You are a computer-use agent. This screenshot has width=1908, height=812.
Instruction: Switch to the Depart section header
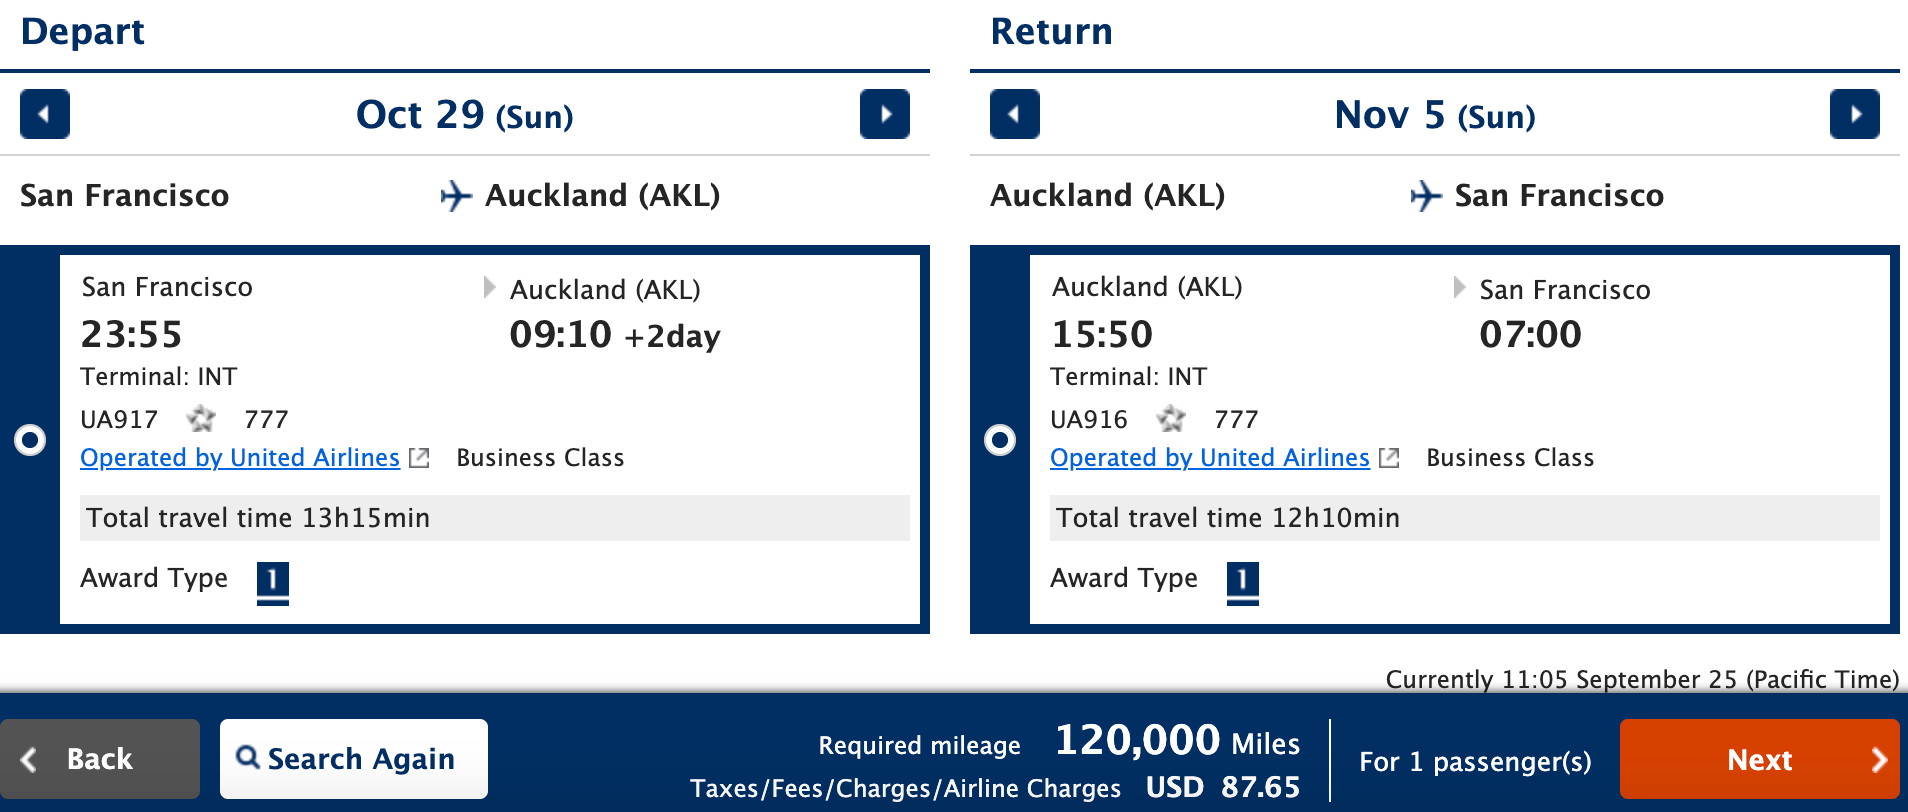[x=82, y=31]
